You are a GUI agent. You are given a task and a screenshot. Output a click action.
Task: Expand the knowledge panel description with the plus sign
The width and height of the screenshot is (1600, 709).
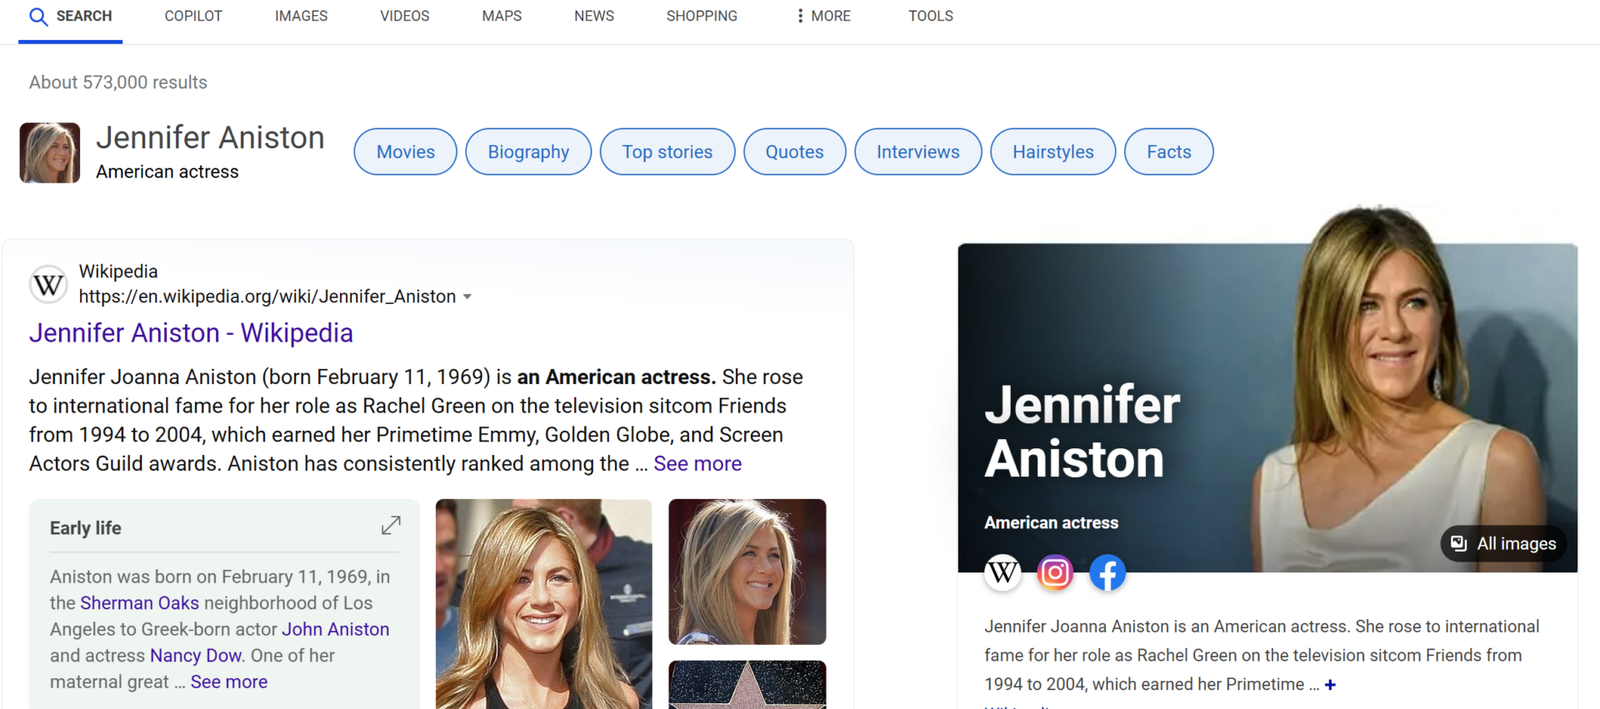pos(1330,685)
